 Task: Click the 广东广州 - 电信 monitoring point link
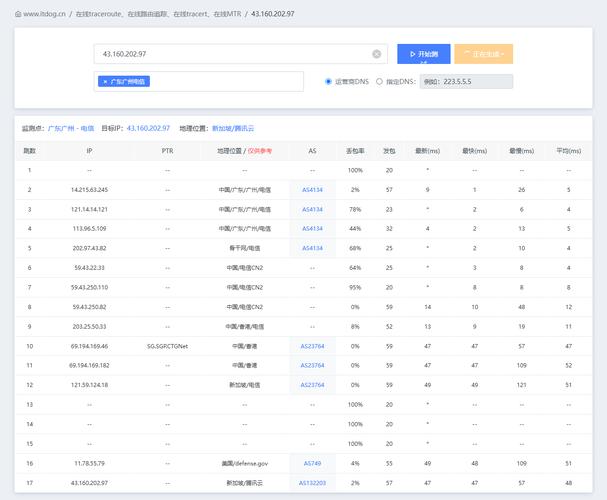click(x=71, y=128)
